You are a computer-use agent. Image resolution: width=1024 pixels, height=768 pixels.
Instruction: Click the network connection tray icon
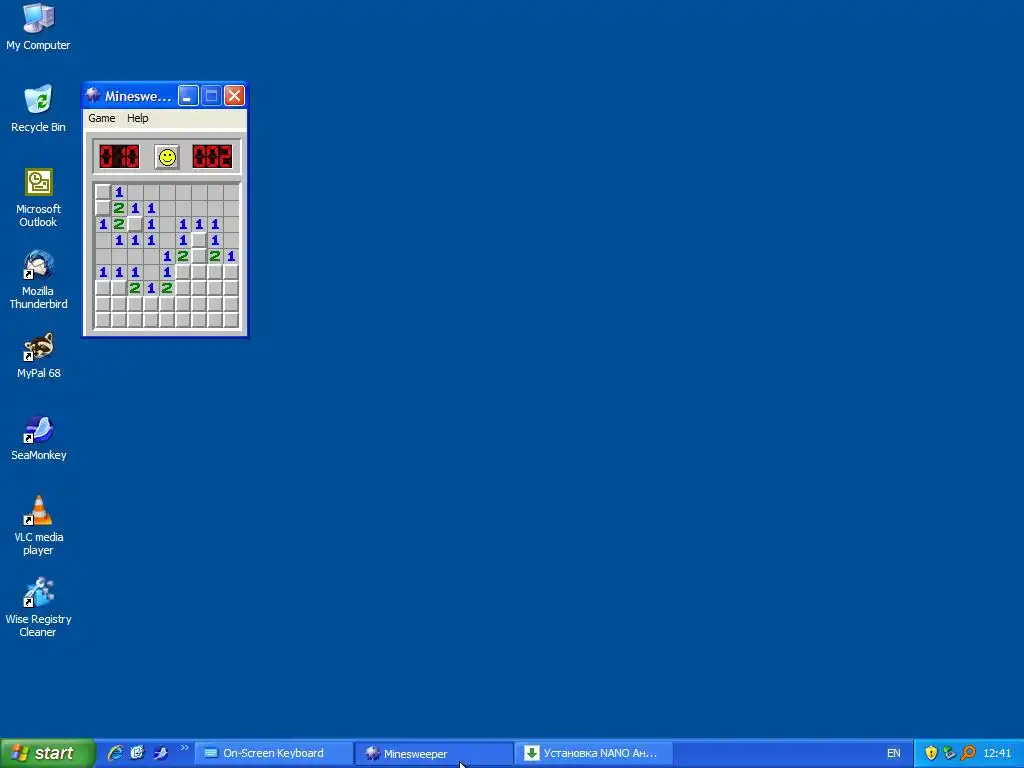click(x=950, y=753)
